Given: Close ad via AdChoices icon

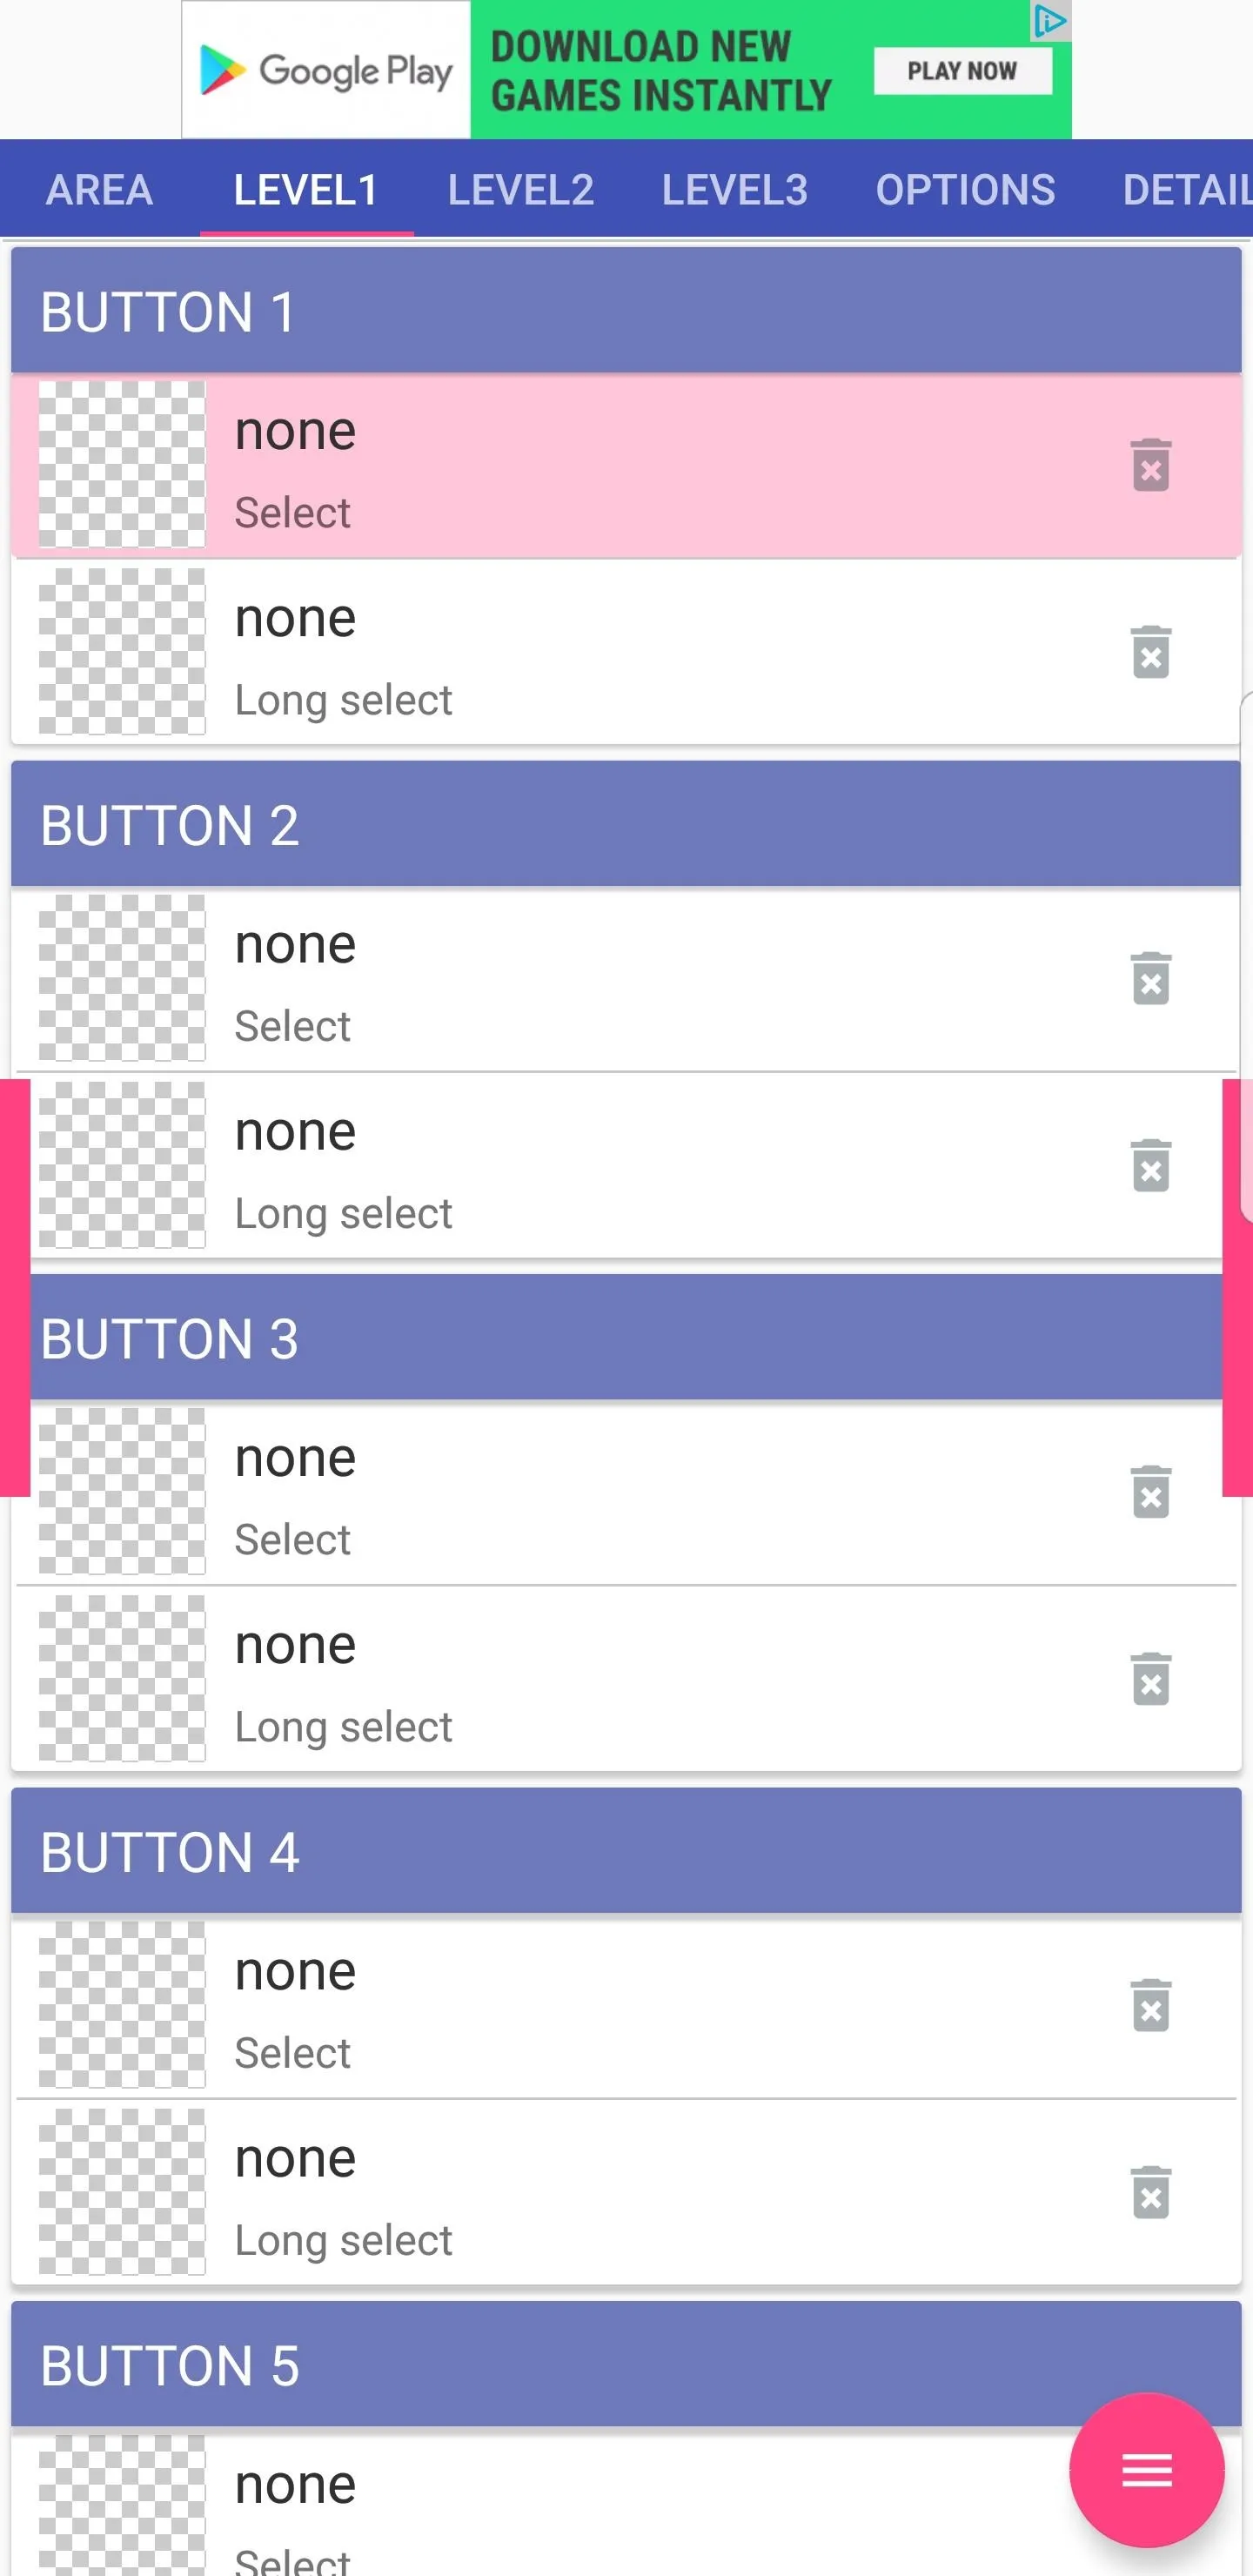Looking at the screenshot, I should coord(1050,20).
